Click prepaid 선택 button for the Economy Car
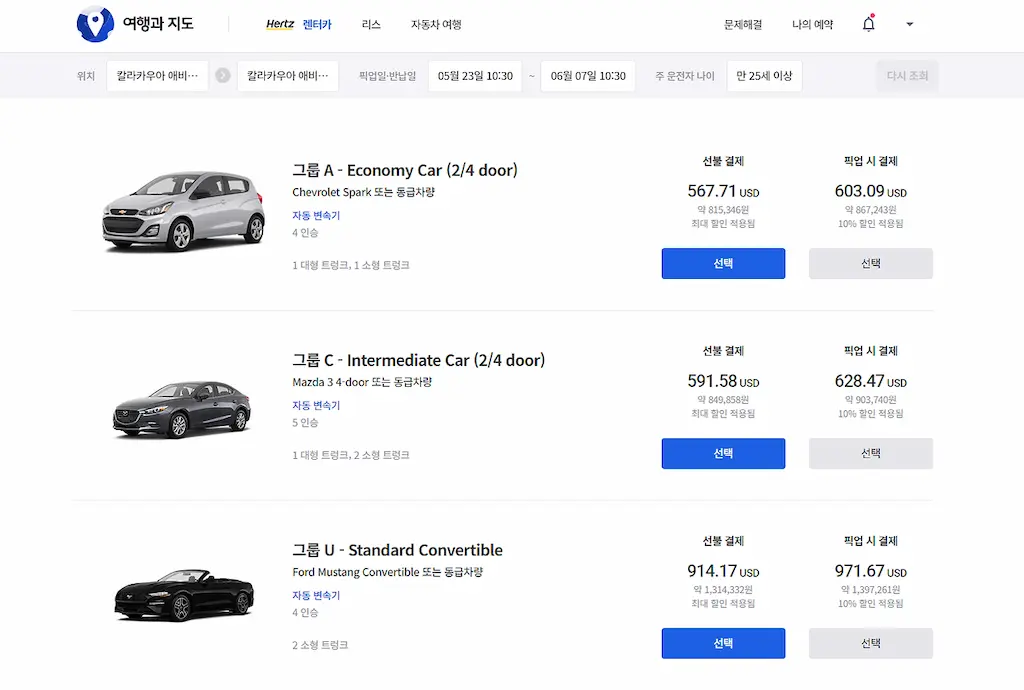The image size is (1024, 690). tap(723, 263)
